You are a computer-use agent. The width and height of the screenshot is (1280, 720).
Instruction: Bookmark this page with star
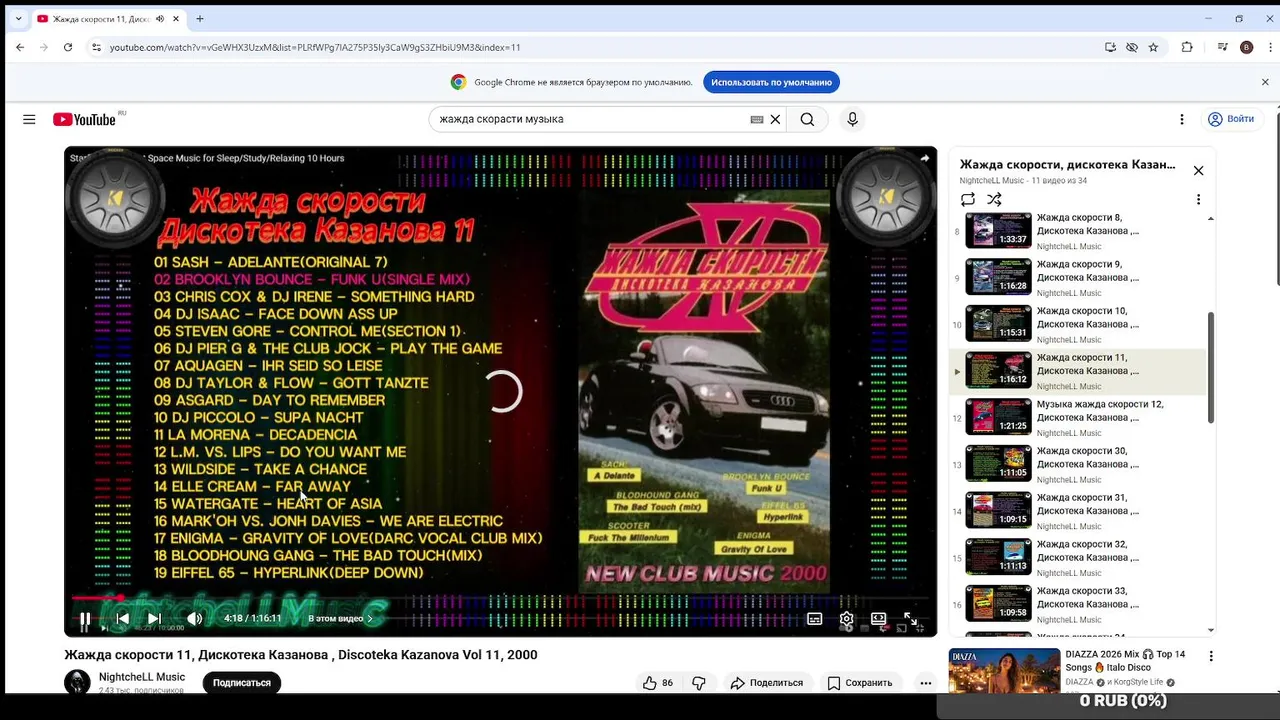point(1153,47)
